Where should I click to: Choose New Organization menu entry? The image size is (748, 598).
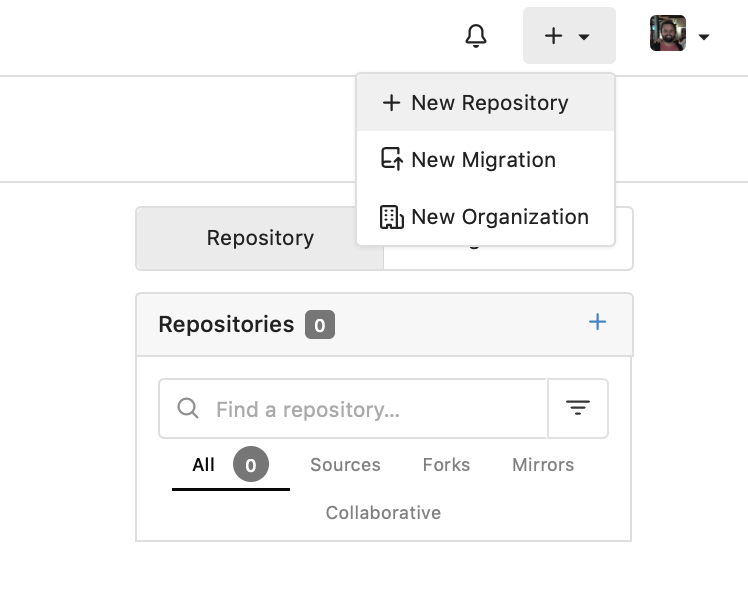point(486,217)
